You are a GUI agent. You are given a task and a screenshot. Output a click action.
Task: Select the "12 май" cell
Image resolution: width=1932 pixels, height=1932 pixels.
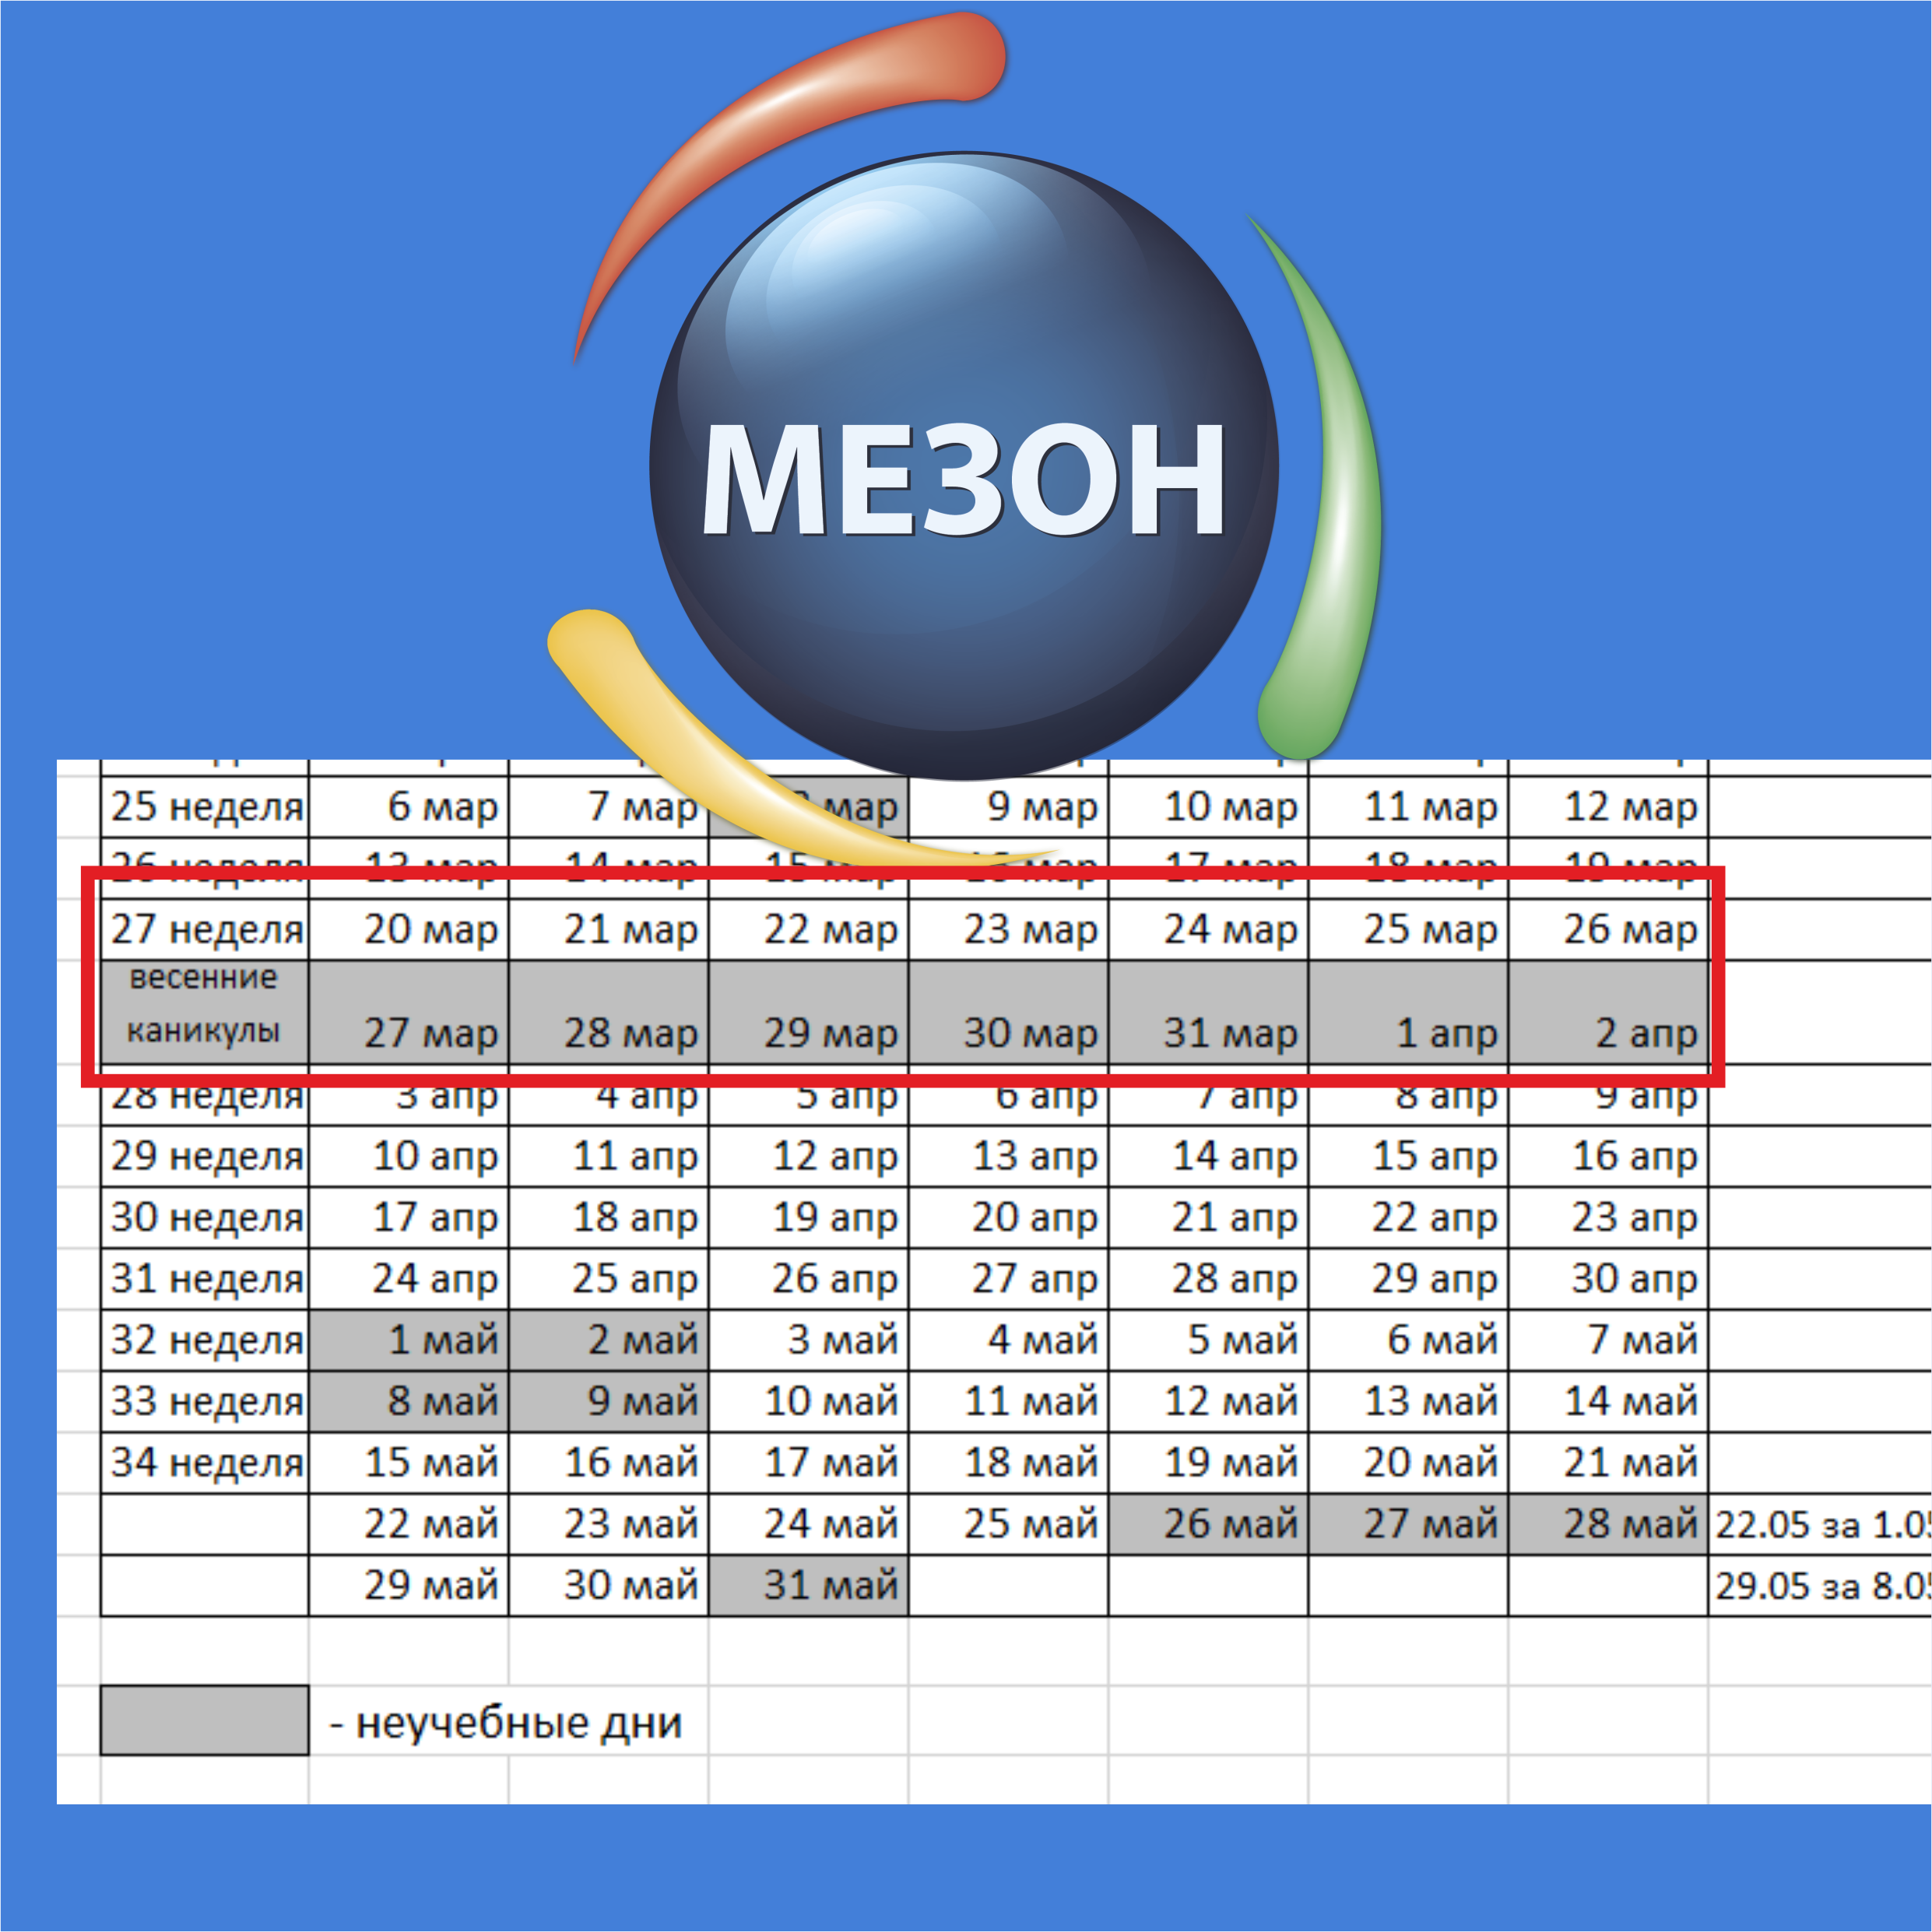(x=1209, y=1402)
